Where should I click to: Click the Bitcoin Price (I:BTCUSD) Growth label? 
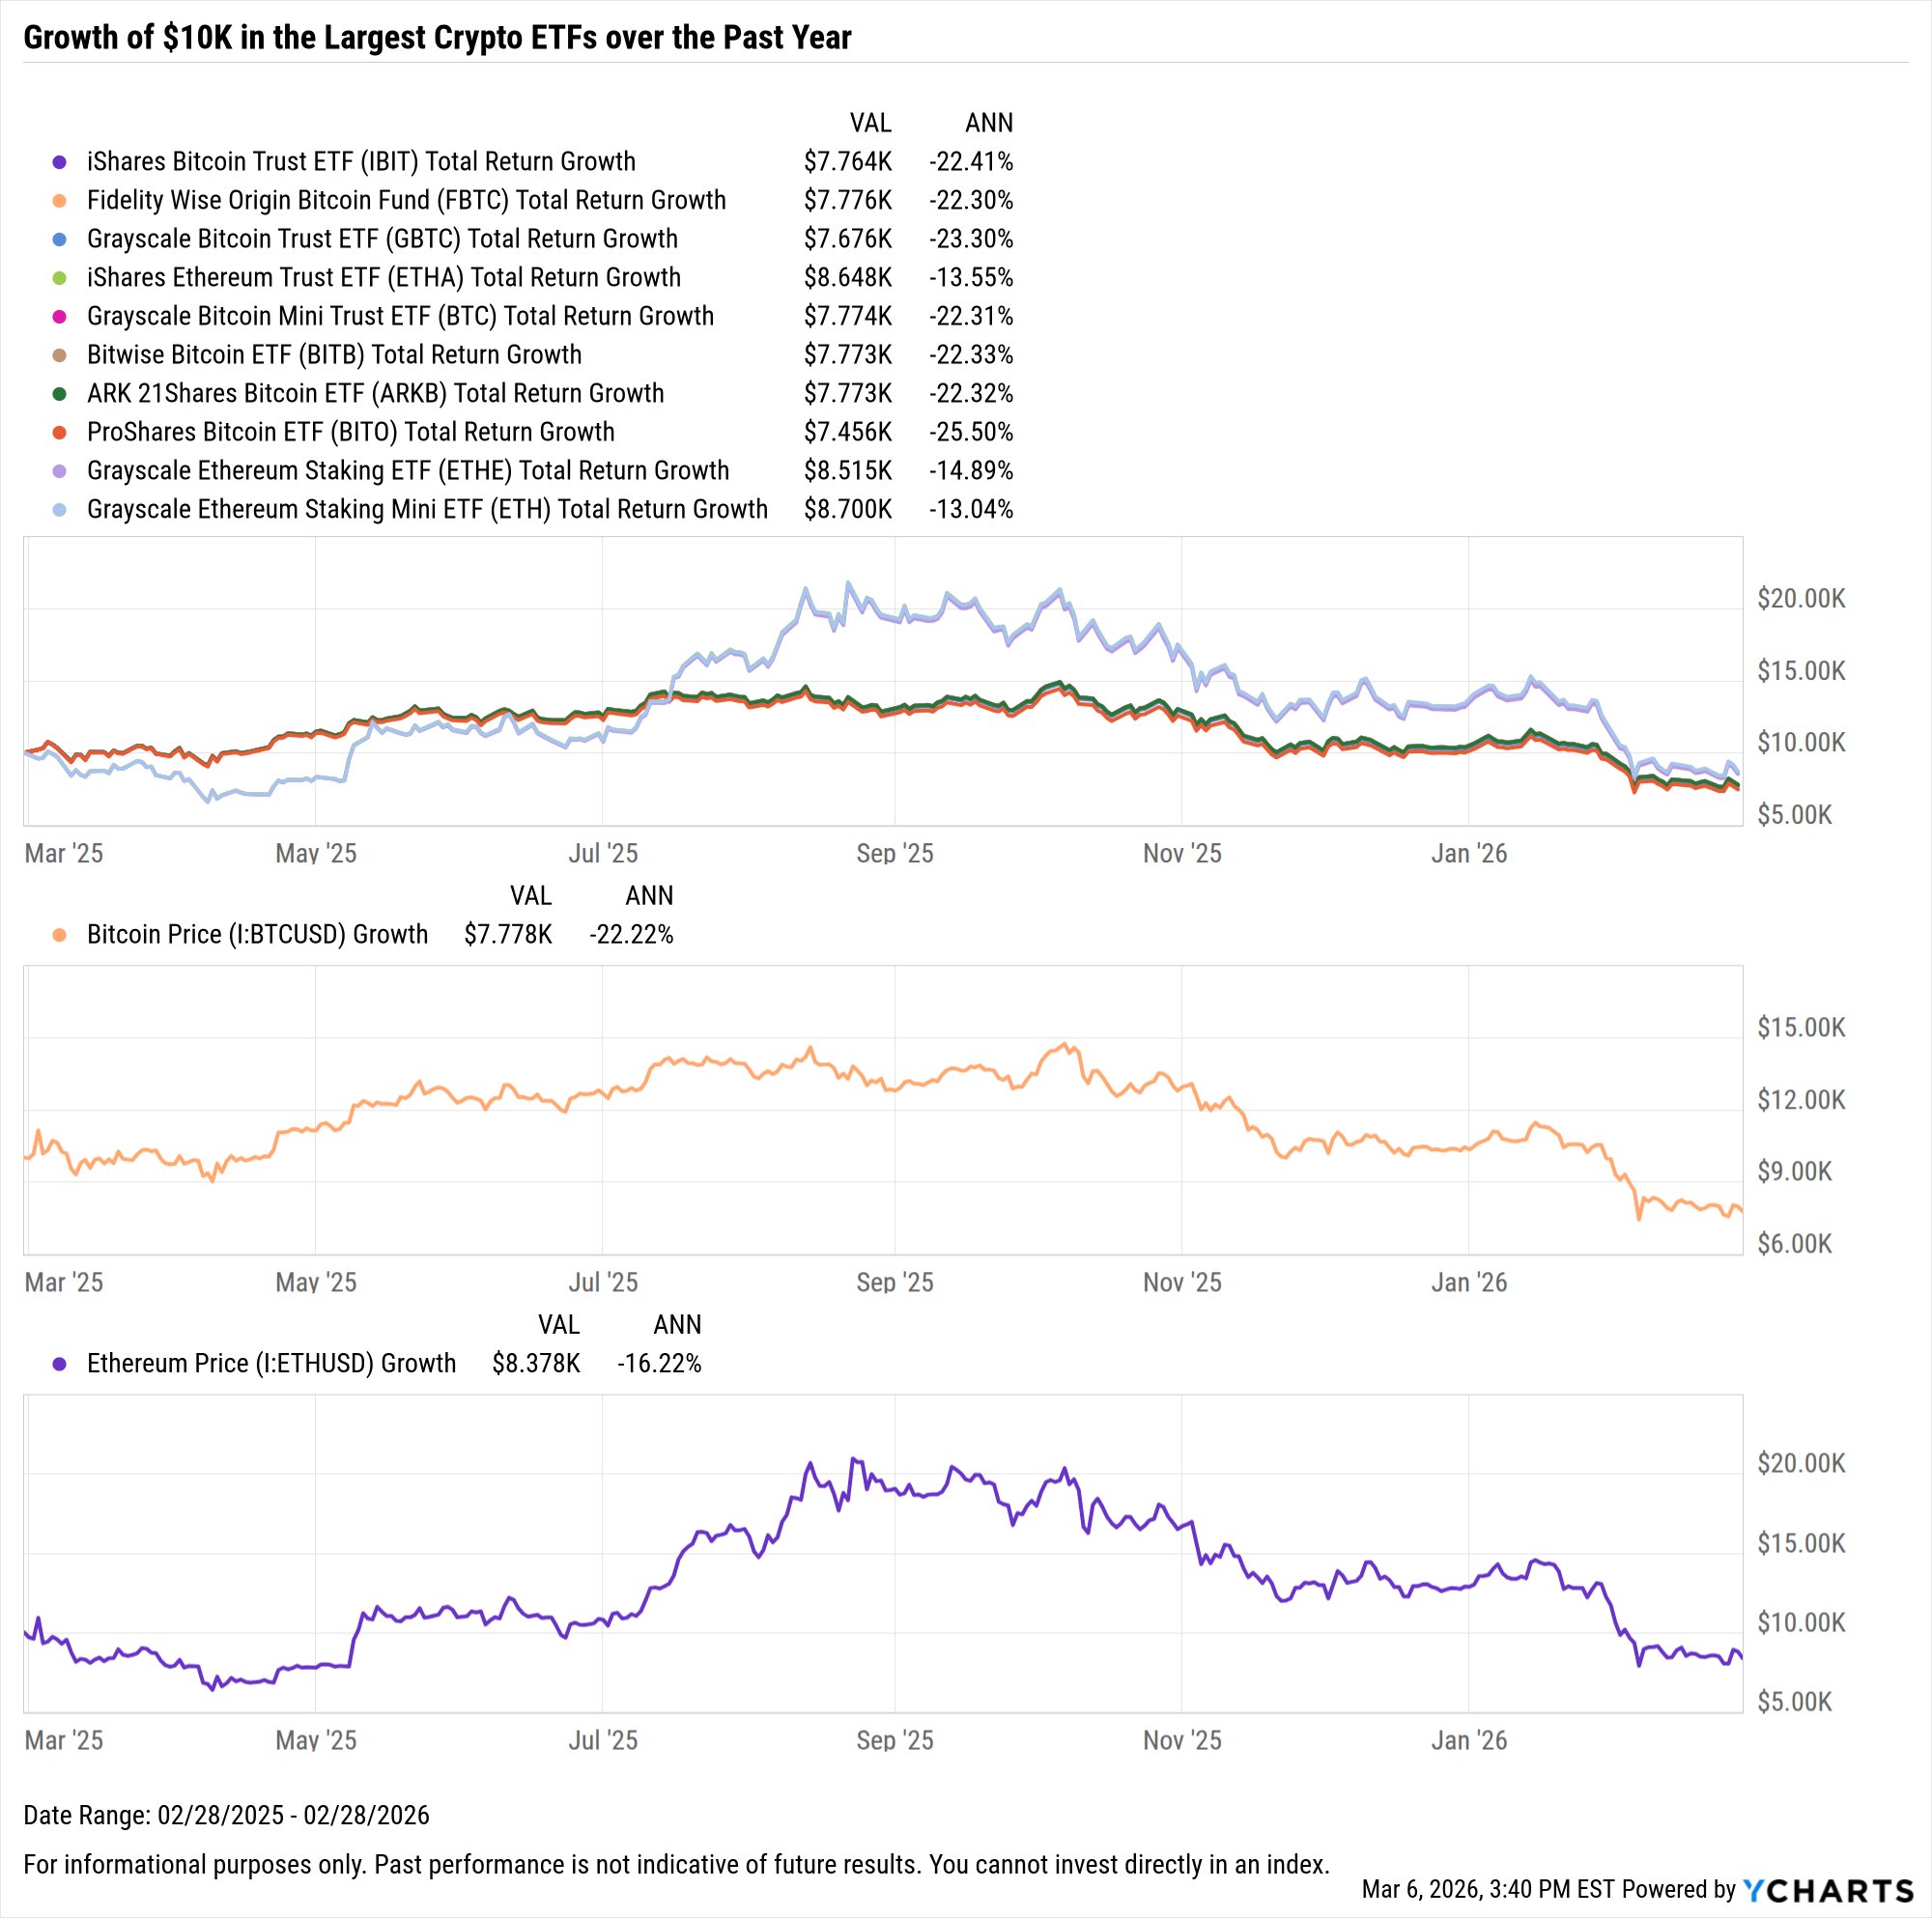pyautogui.click(x=257, y=935)
